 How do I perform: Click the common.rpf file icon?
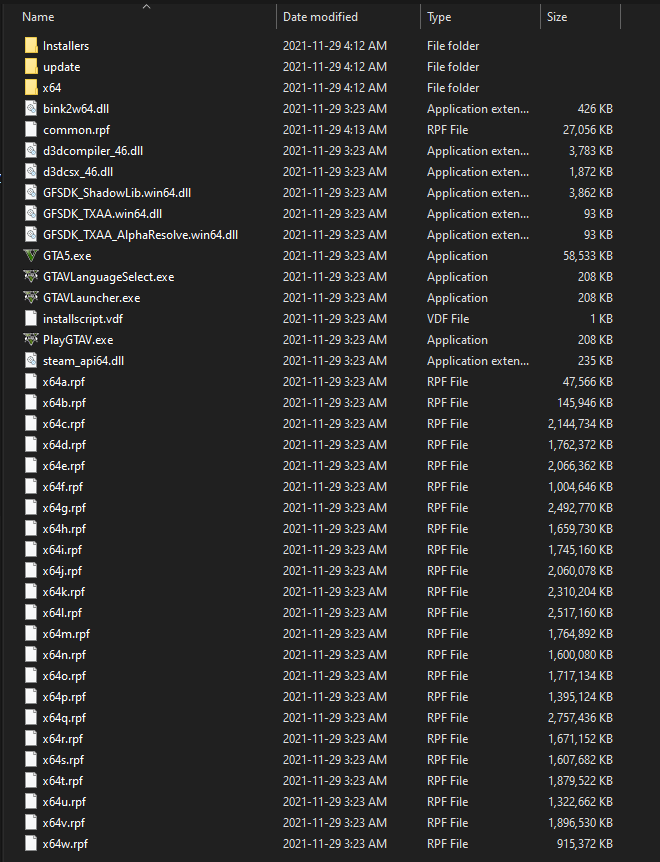(x=31, y=130)
